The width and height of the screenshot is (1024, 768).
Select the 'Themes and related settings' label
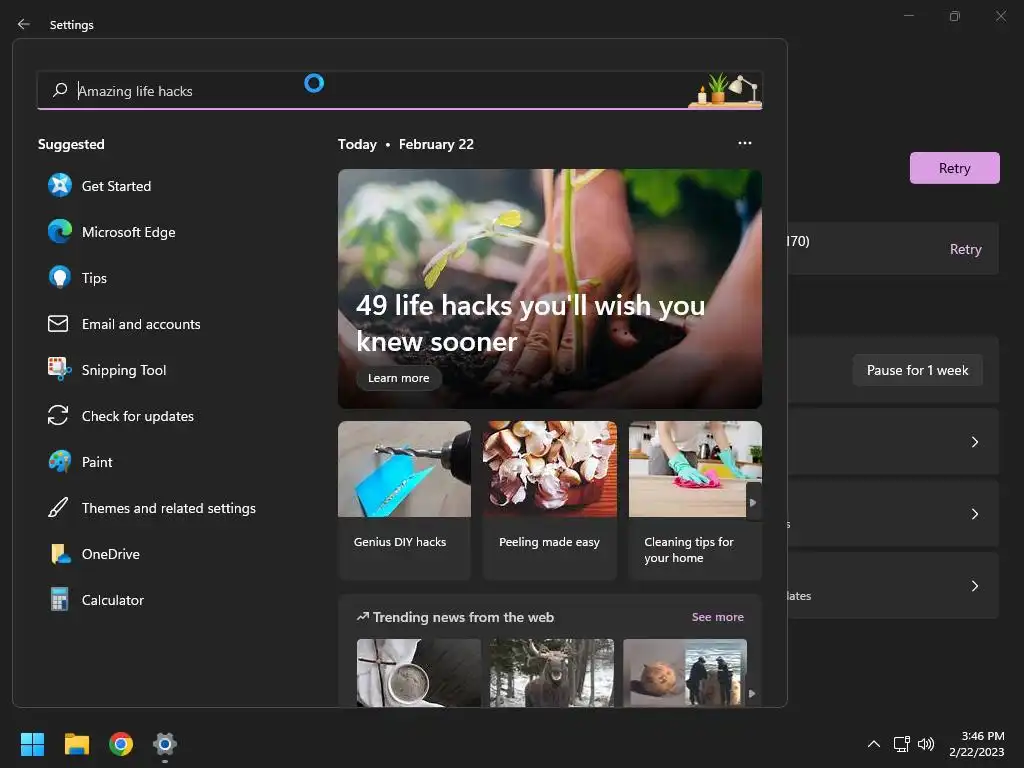coord(168,507)
